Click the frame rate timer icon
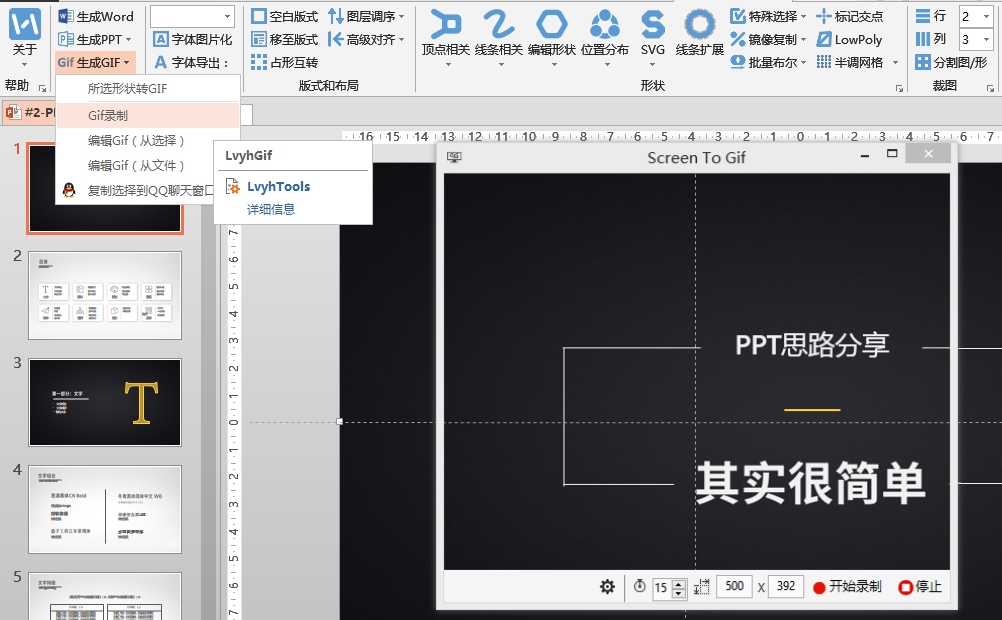The height and width of the screenshot is (620, 1002). point(640,586)
